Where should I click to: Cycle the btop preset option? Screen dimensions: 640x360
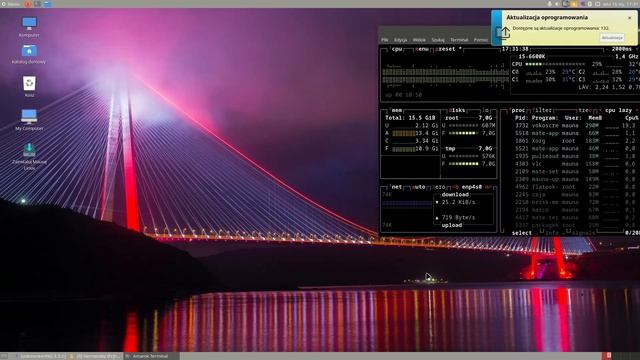pyautogui.click(x=448, y=49)
